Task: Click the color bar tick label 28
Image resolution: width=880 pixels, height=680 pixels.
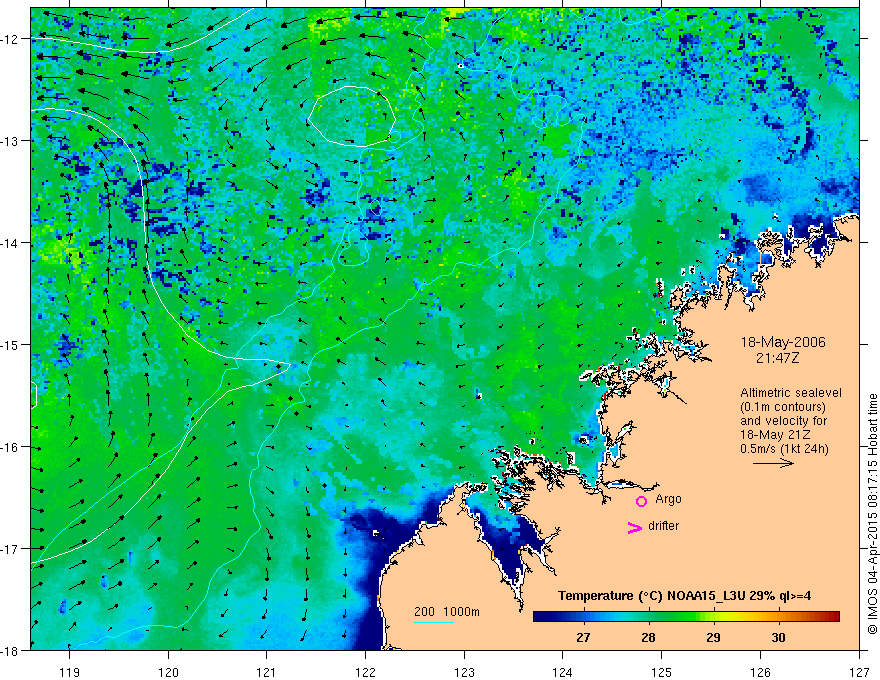Action: 648,637
